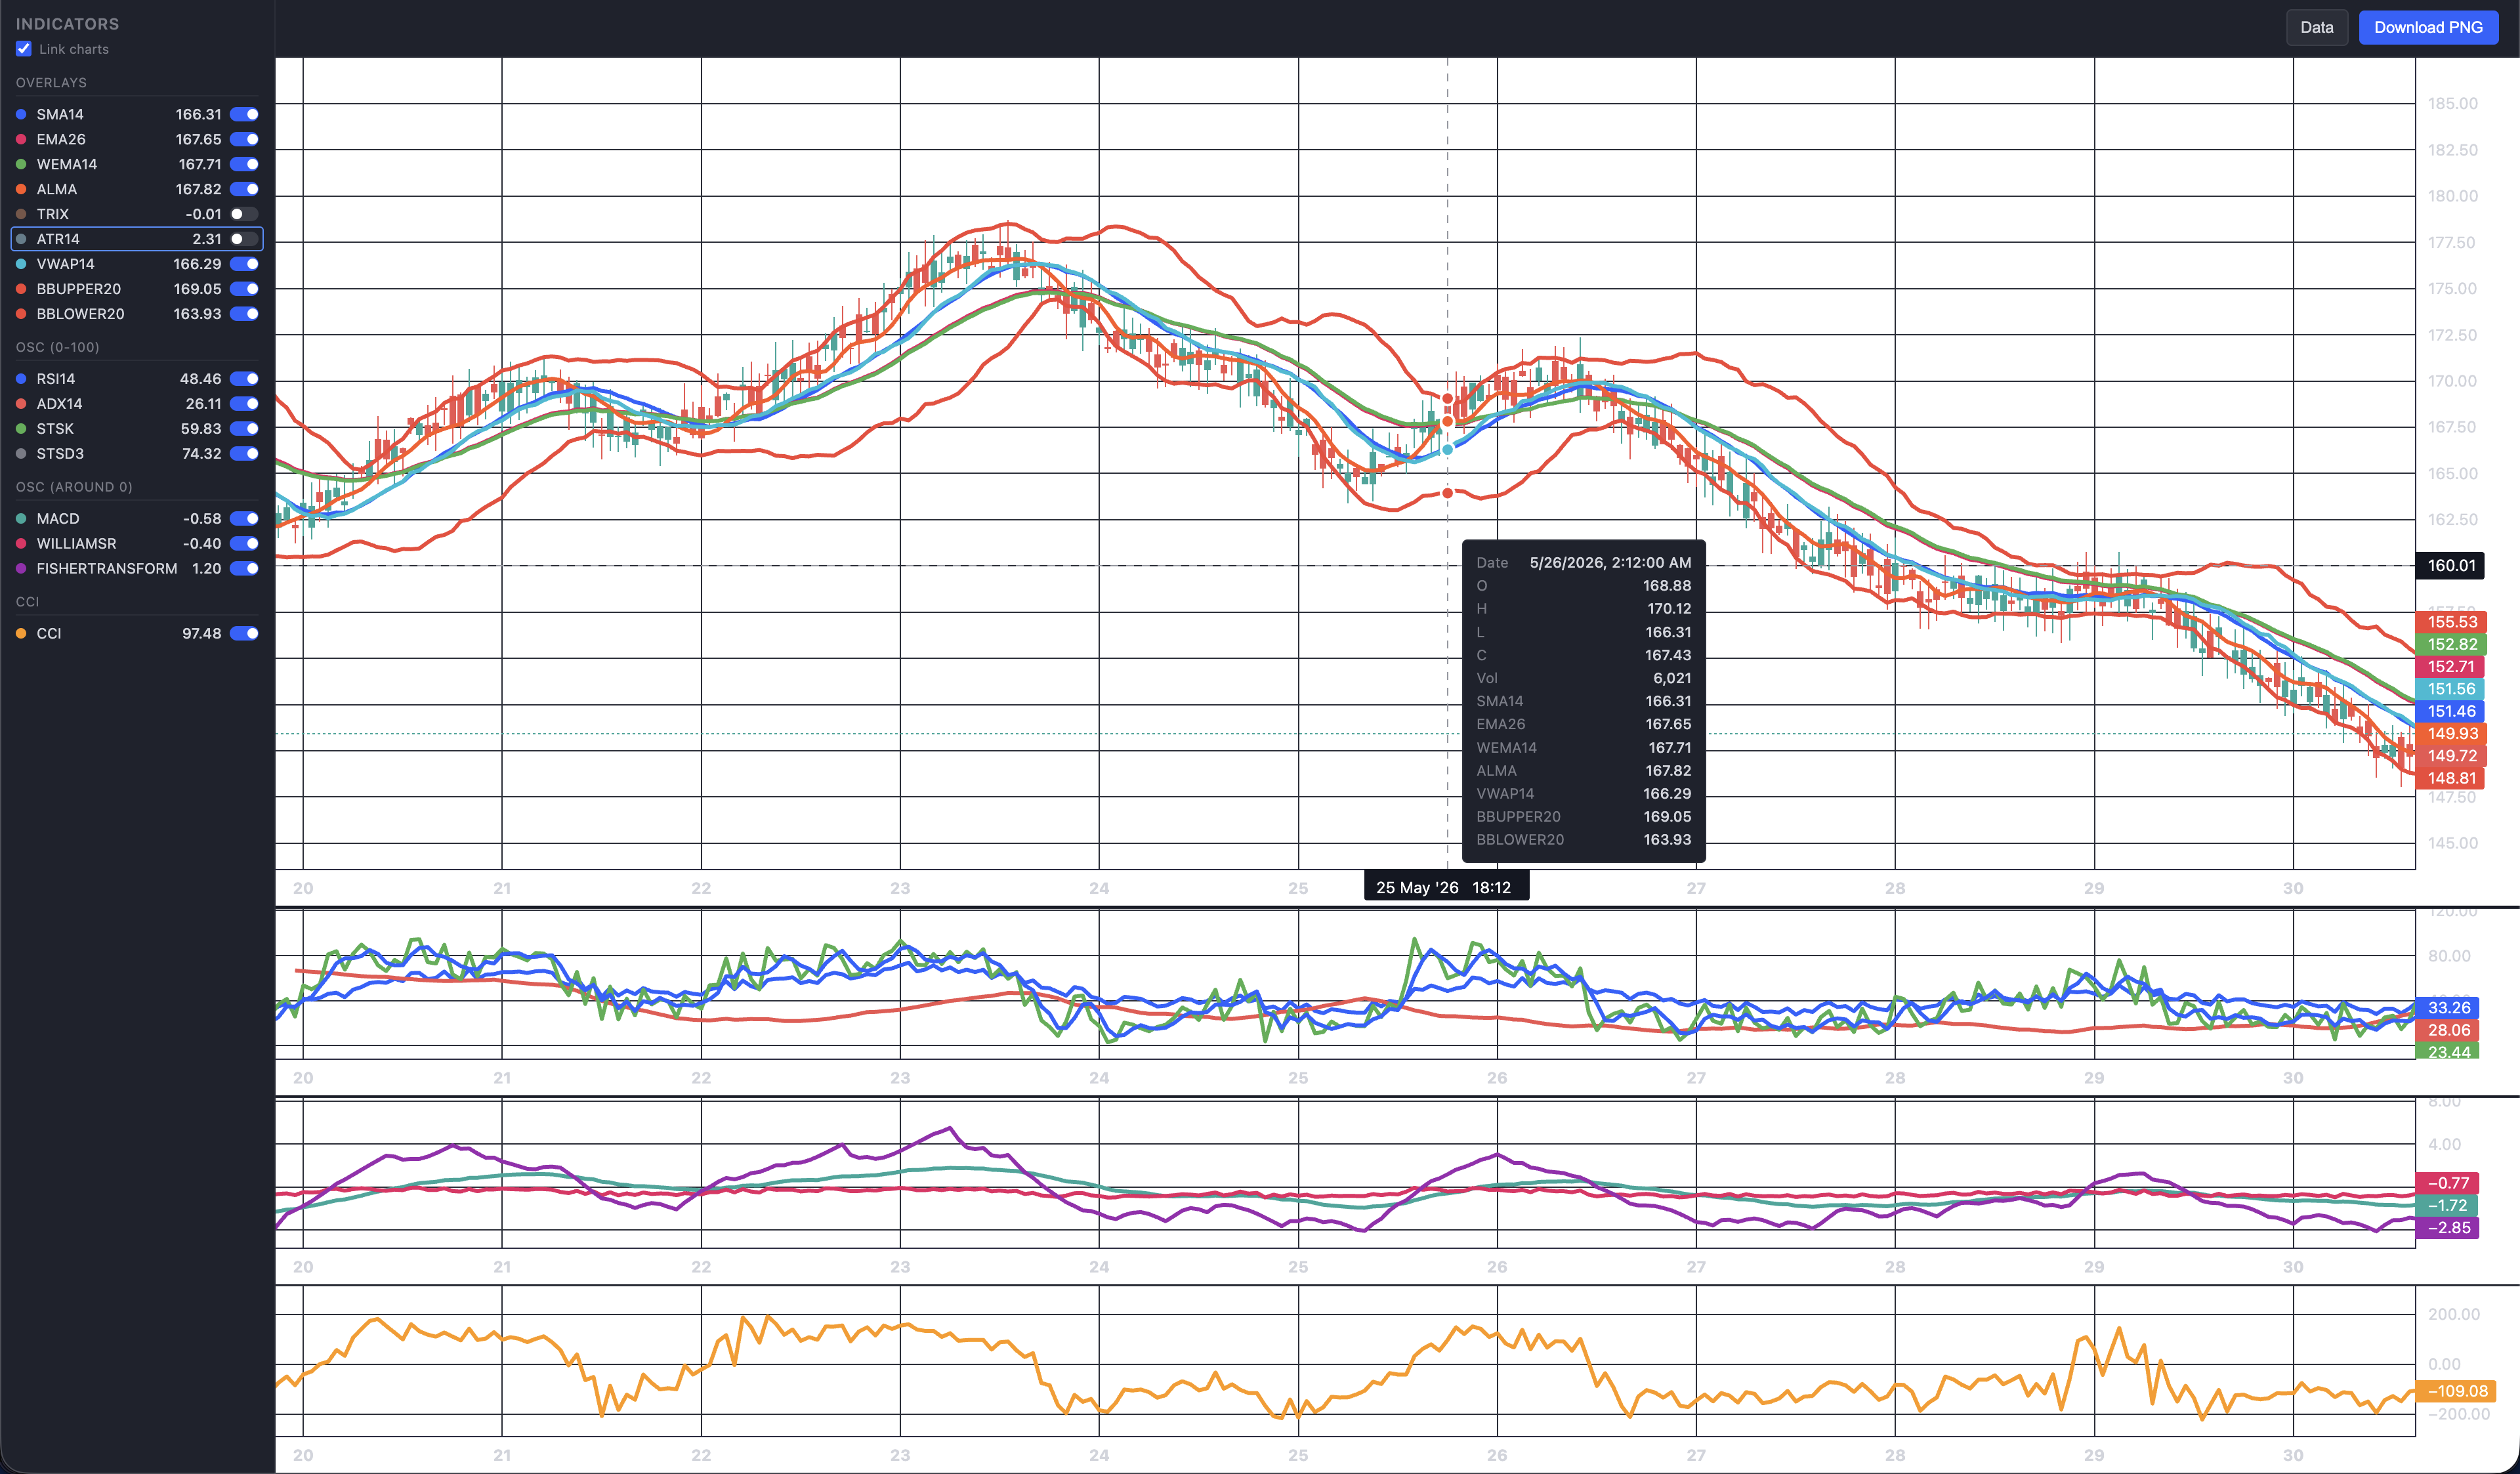Turn off the WEMA14 toggle
The width and height of the screenshot is (2520, 1474).
pos(244,164)
